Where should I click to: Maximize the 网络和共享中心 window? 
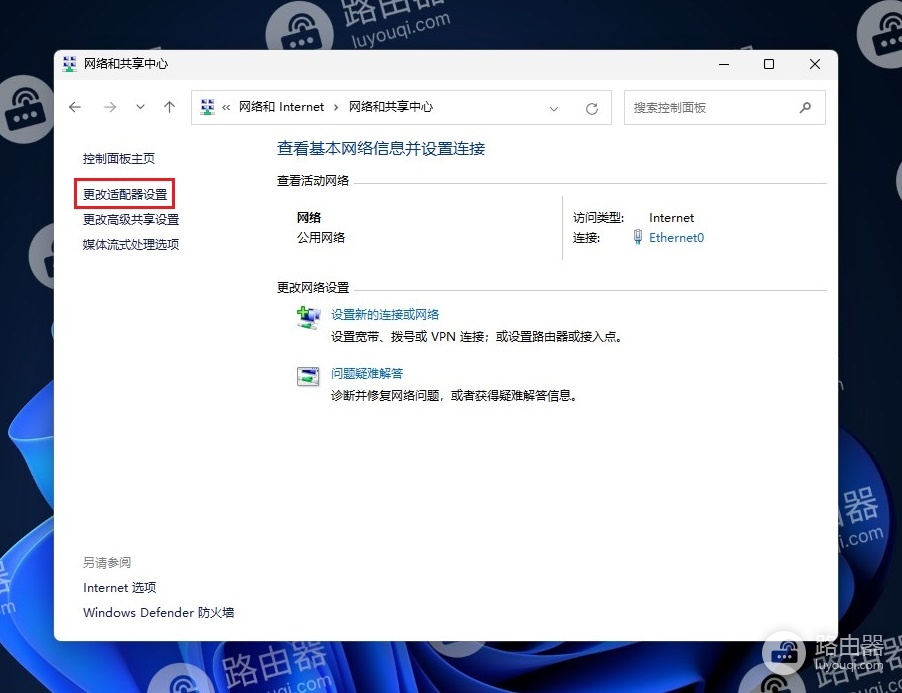click(x=769, y=64)
